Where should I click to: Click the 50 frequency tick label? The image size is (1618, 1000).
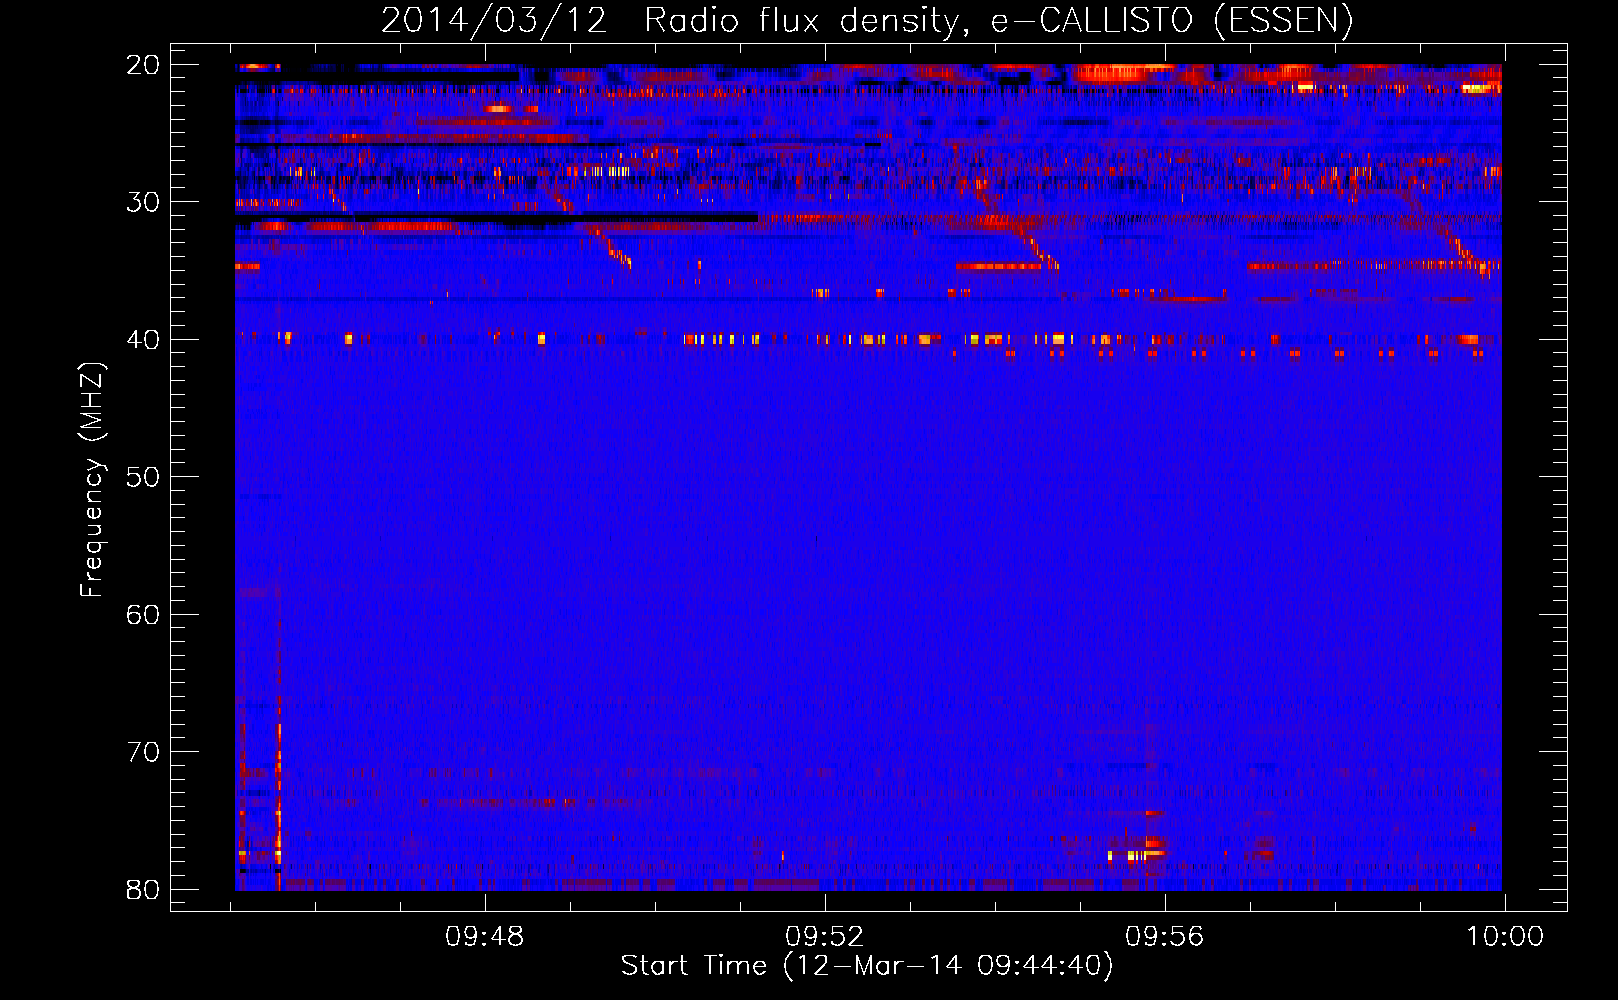click(x=143, y=477)
